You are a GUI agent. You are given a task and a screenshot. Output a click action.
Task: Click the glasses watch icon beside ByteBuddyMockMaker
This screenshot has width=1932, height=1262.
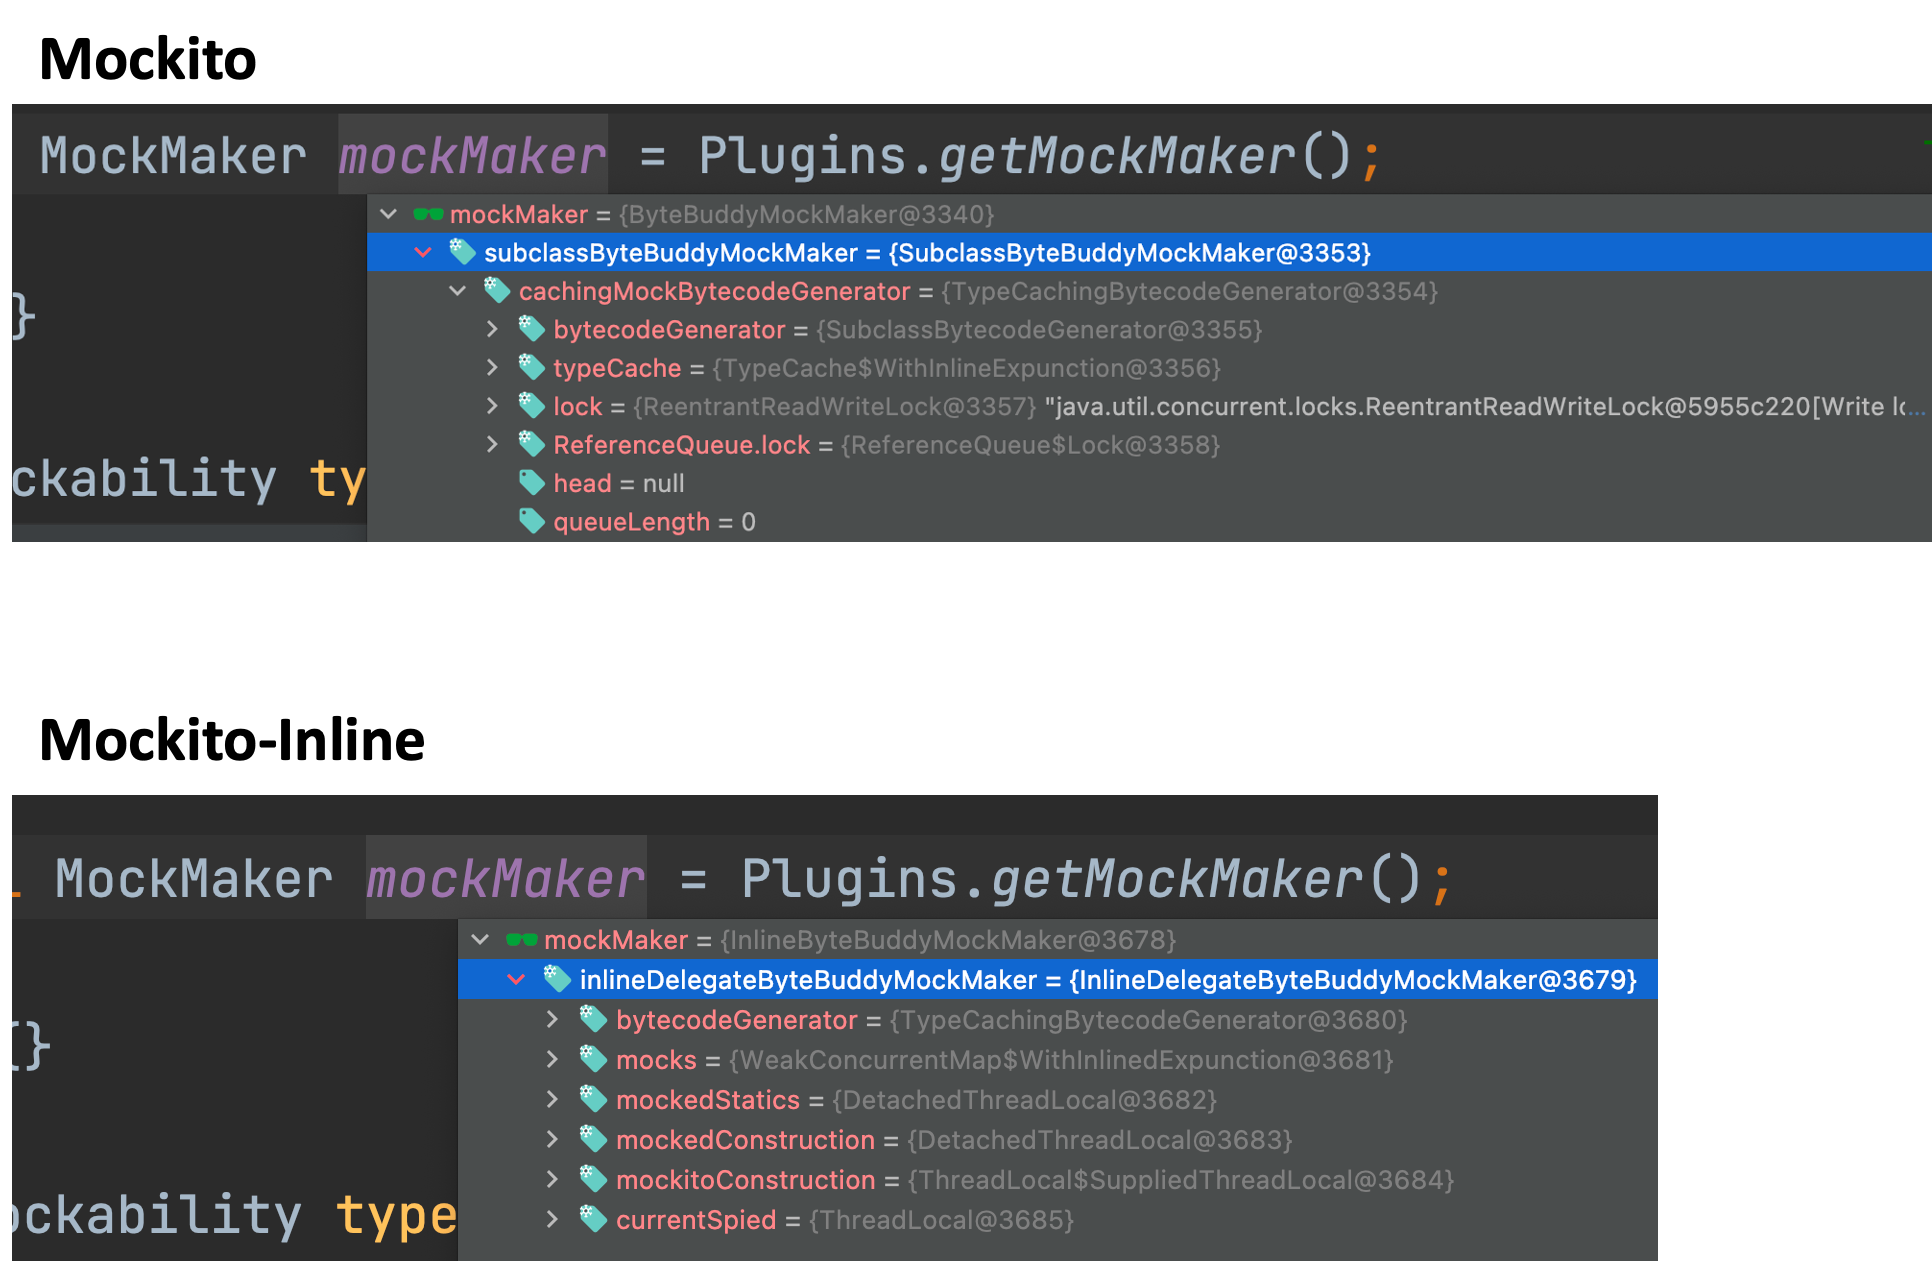(x=428, y=214)
